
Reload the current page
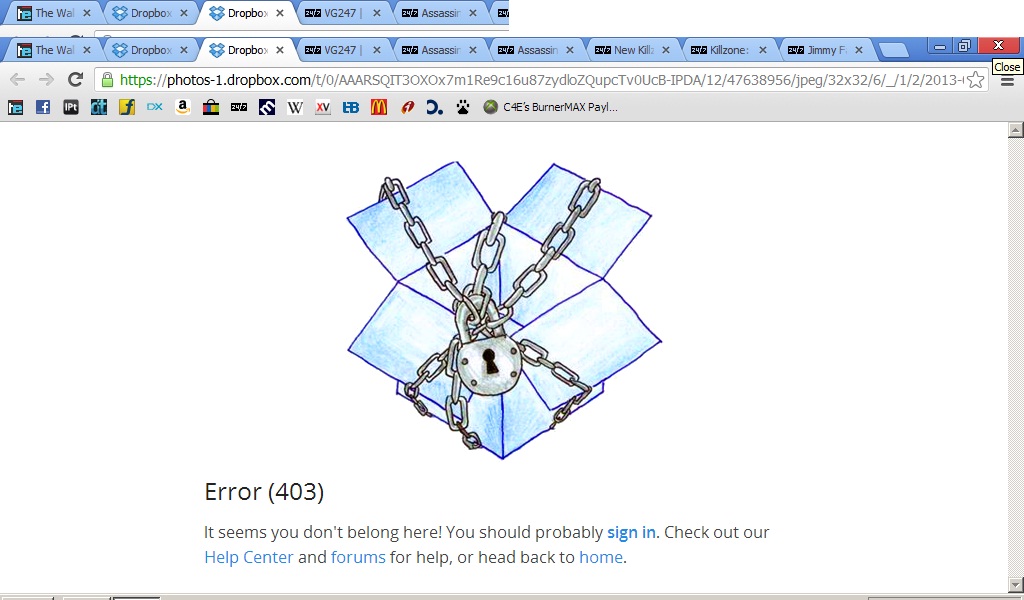pyautogui.click(x=75, y=80)
